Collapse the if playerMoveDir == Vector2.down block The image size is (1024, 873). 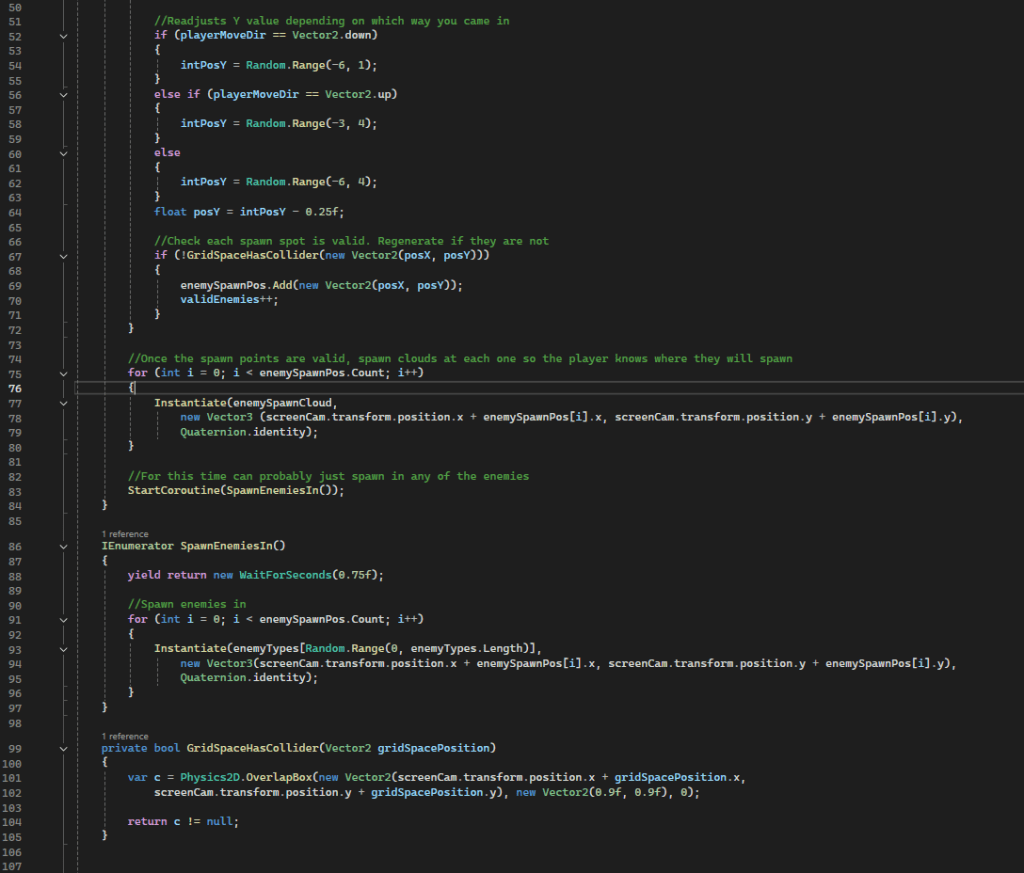pos(65,35)
